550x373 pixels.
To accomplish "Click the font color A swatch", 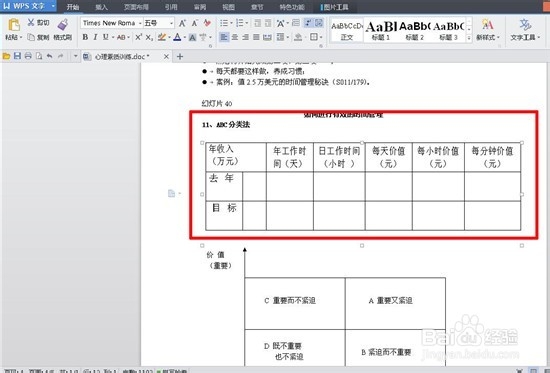I will click(x=177, y=37).
